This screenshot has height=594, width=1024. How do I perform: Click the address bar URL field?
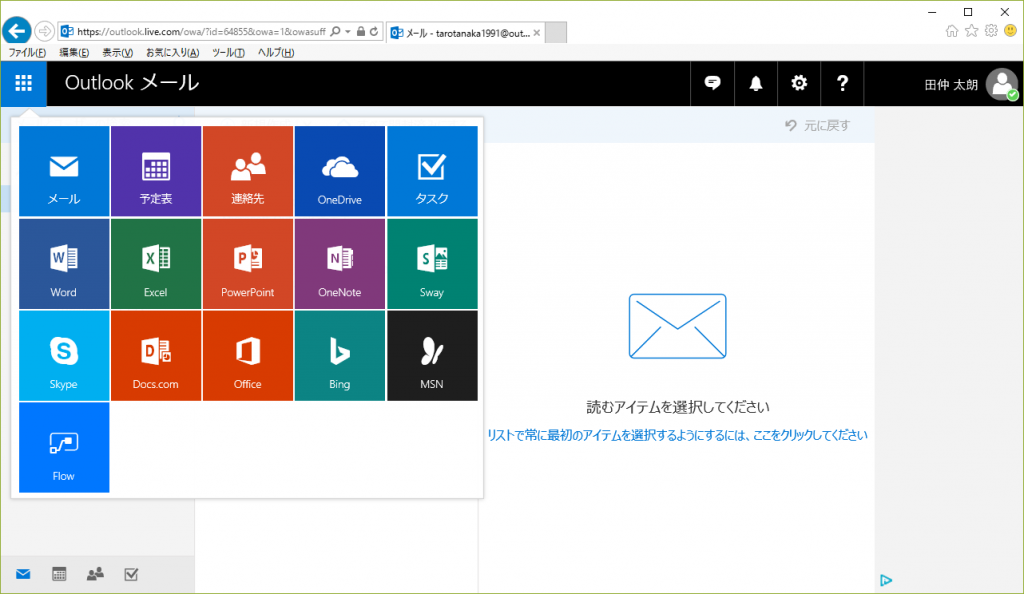201,31
